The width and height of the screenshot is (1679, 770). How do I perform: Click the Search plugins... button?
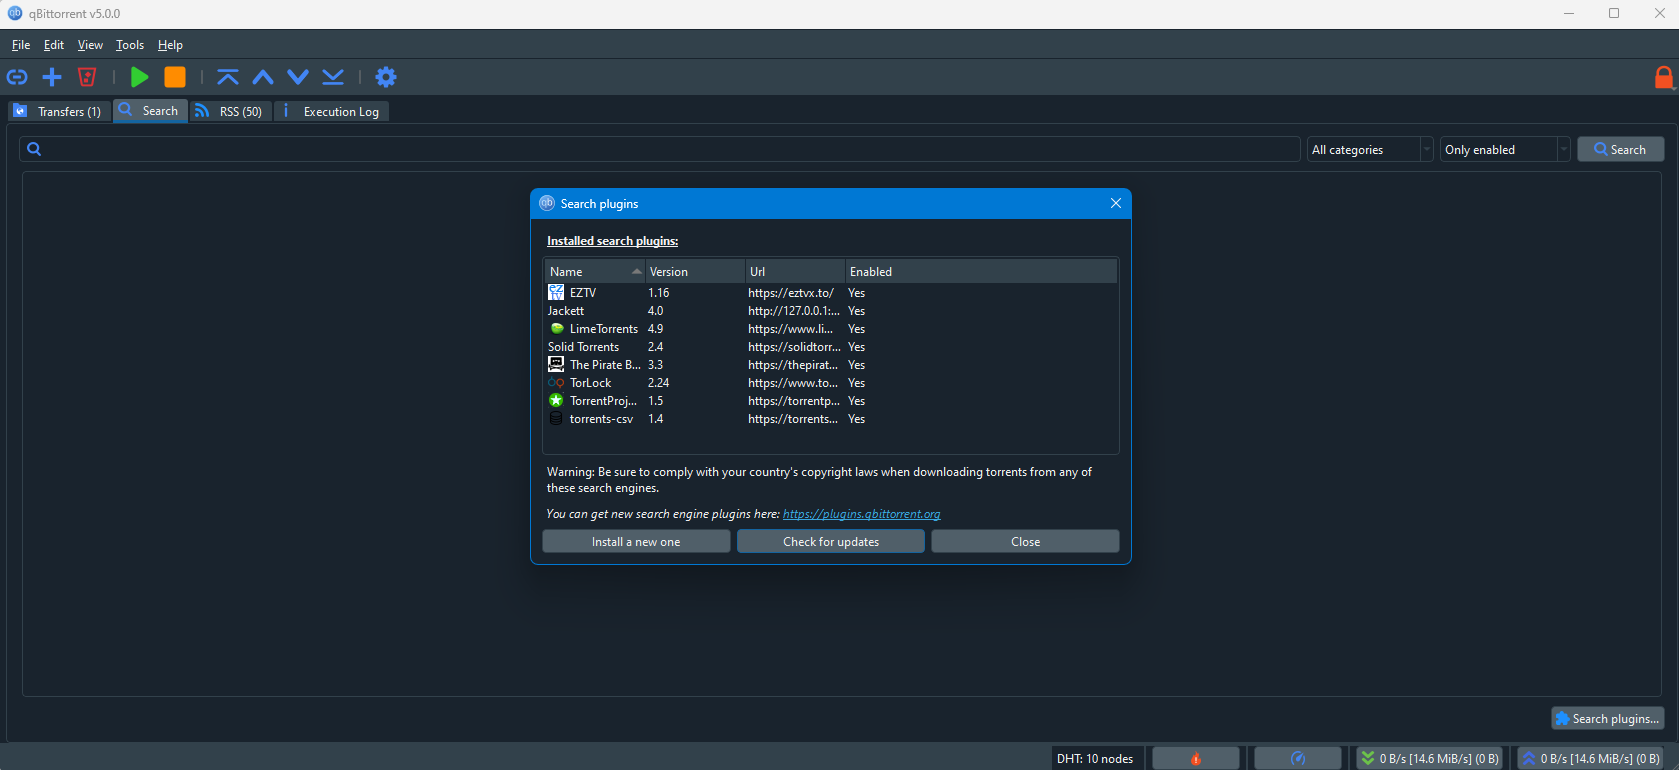(x=1607, y=718)
